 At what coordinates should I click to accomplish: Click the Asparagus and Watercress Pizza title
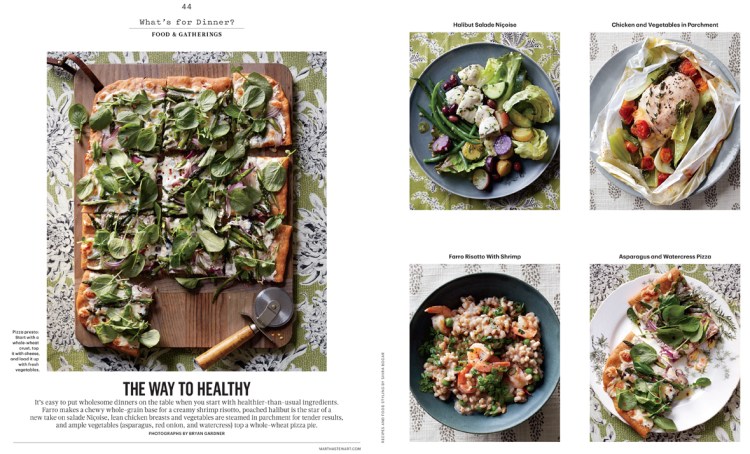click(x=665, y=256)
